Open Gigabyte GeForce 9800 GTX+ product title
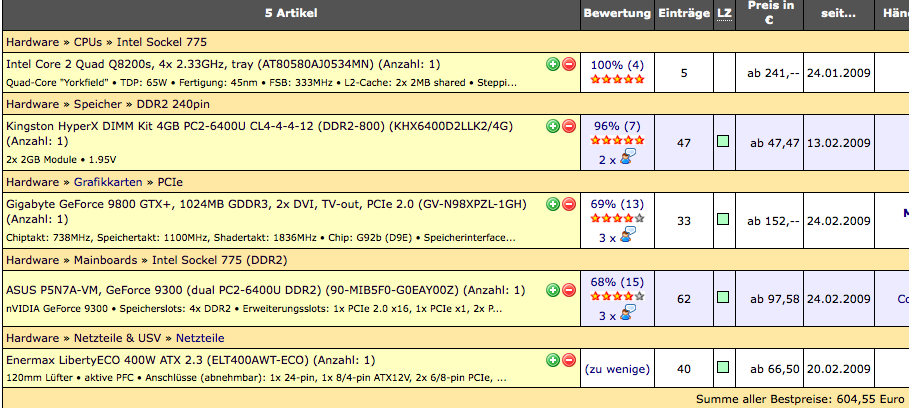The image size is (909, 408). (266, 212)
